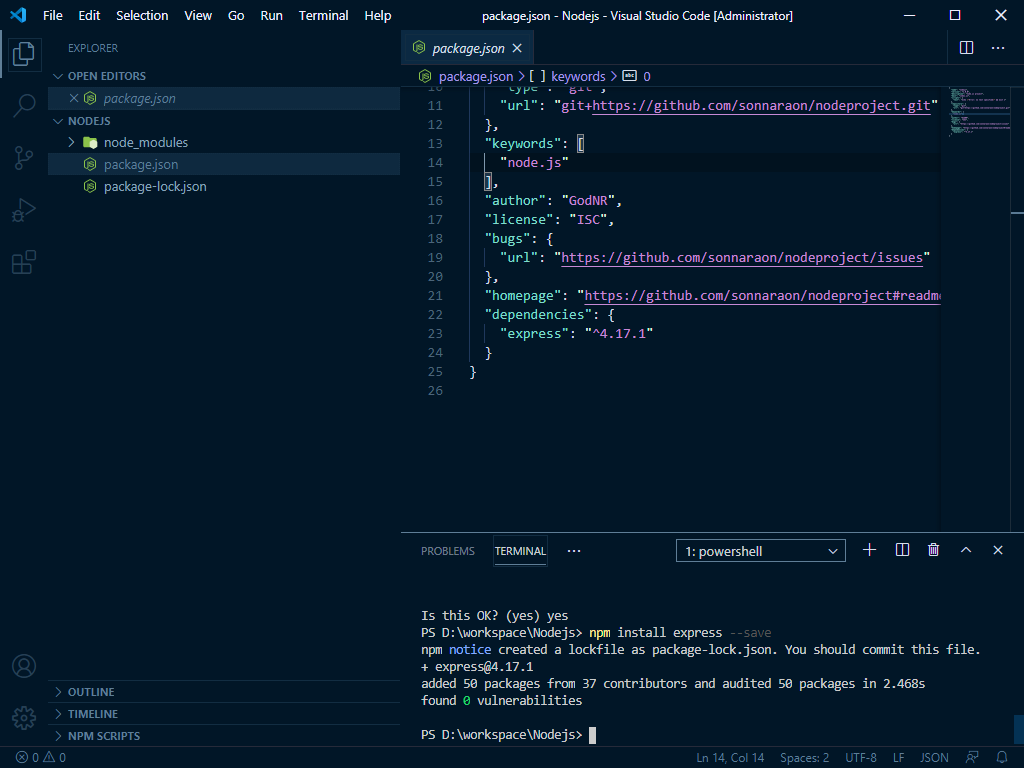The image size is (1024, 768).
Task: Follow the homepage readme URL link
Action: pos(762,295)
